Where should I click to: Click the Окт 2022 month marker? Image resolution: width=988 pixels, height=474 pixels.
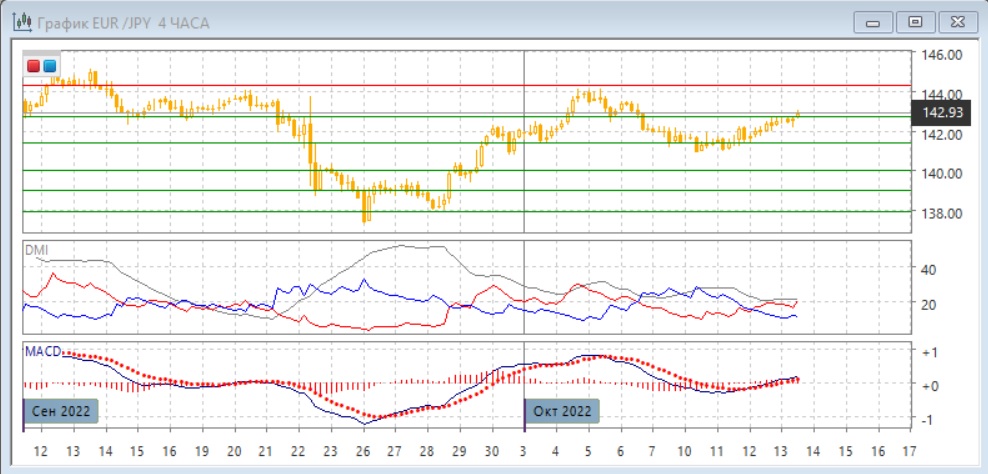pyautogui.click(x=561, y=410)
